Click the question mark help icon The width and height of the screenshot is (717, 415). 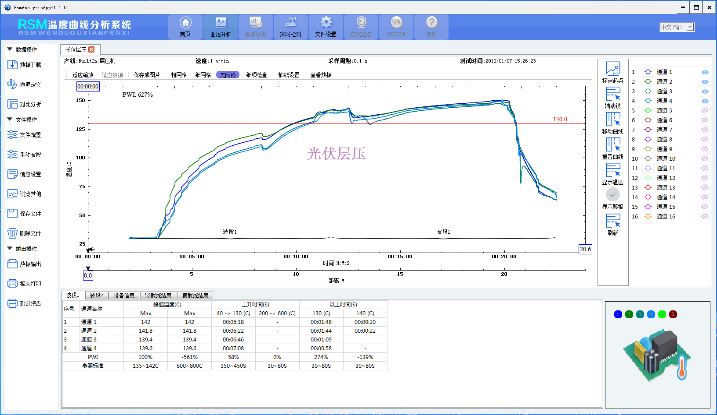point(431,25)
